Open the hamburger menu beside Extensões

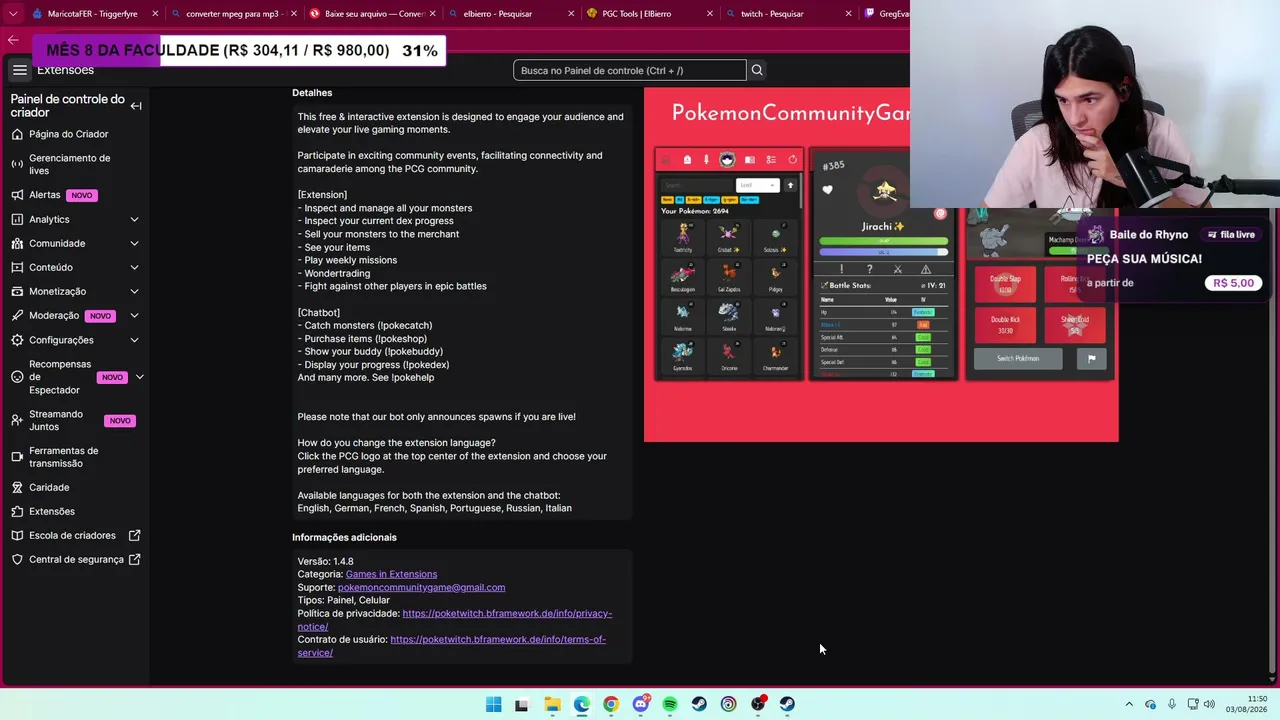pyautogui.click(x=19, y=70)
